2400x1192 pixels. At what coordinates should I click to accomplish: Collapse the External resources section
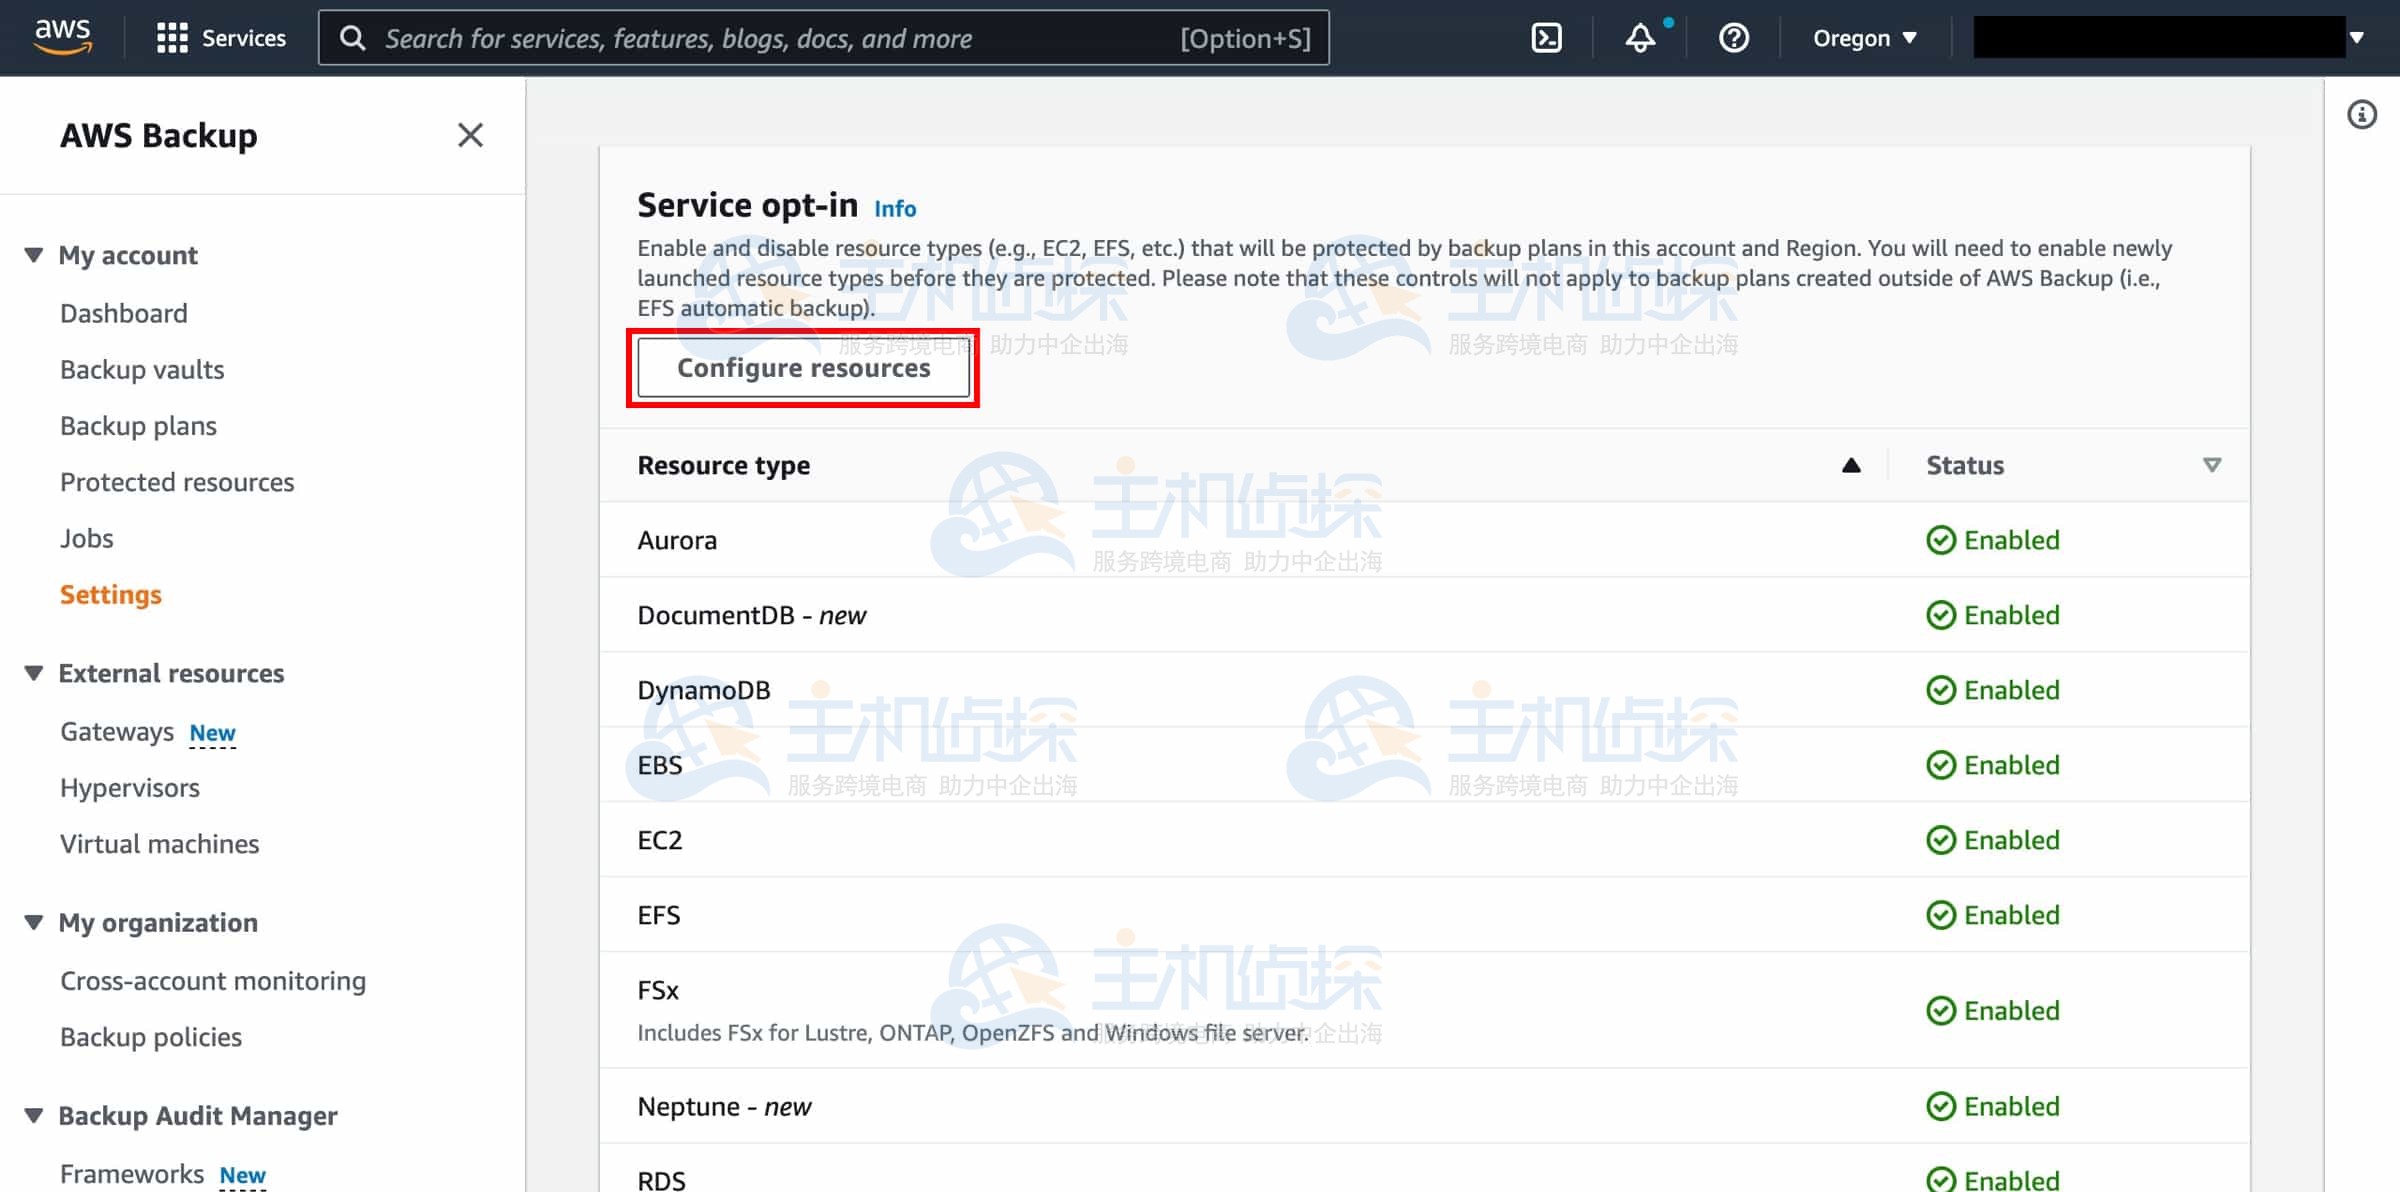(x=34, y=673)
